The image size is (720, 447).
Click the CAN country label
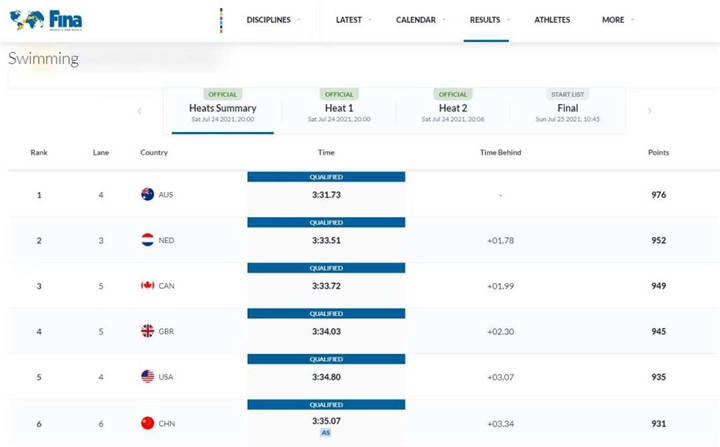pos(166,286)
